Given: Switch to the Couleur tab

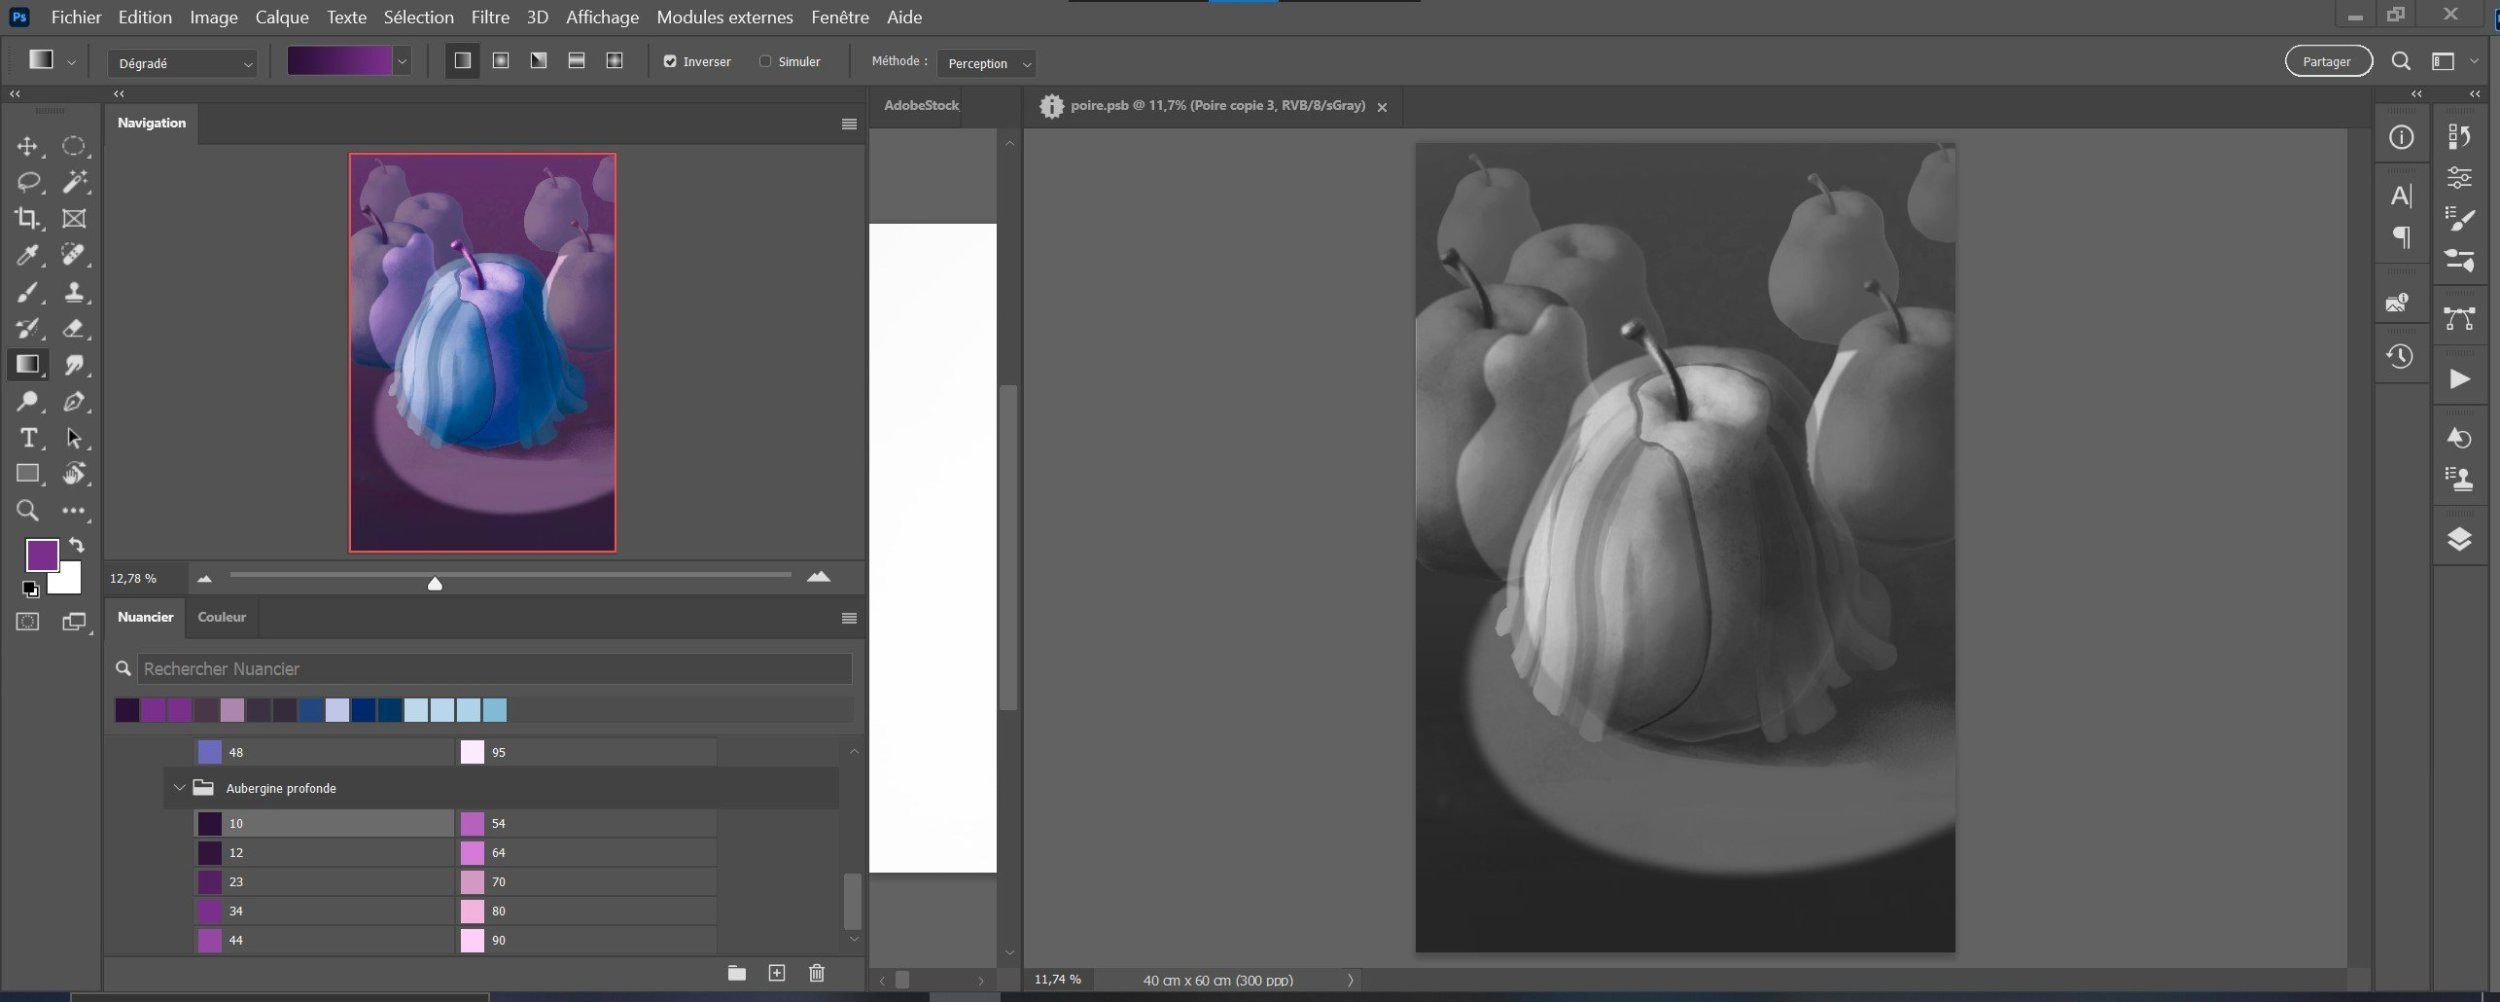Looking at the screenshot, I should click(221, 617).
